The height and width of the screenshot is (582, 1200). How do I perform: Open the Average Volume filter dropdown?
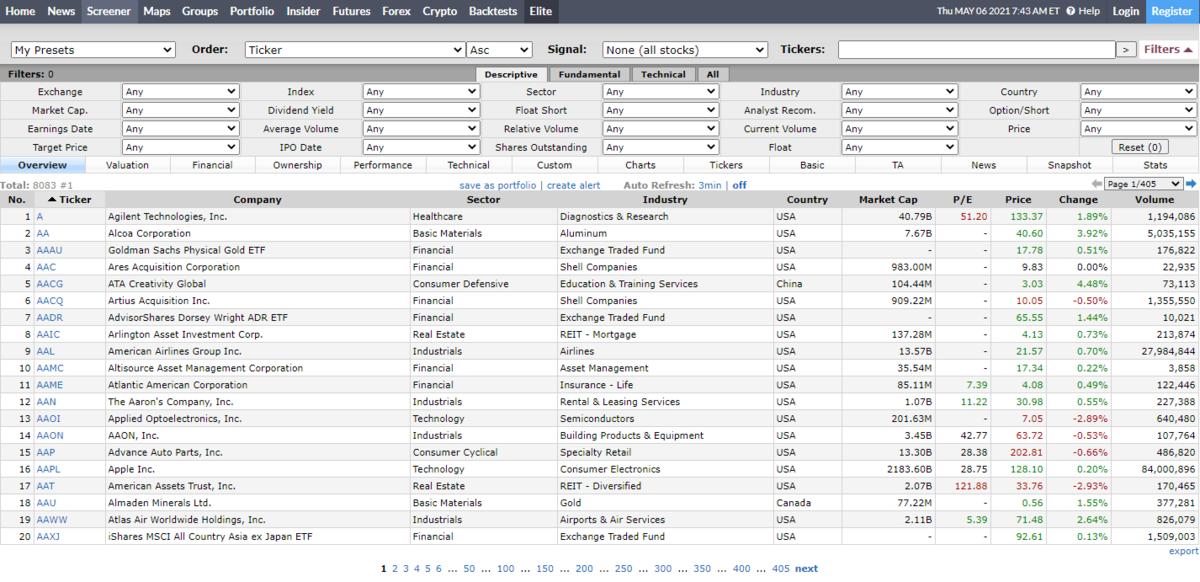coord(421,128)
